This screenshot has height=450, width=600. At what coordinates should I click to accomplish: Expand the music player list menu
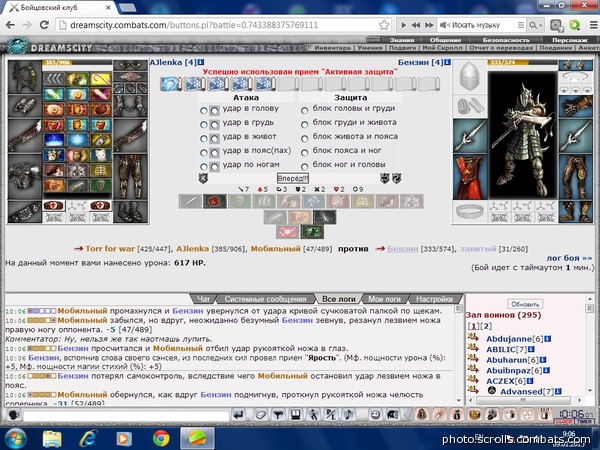coord(521,25)
